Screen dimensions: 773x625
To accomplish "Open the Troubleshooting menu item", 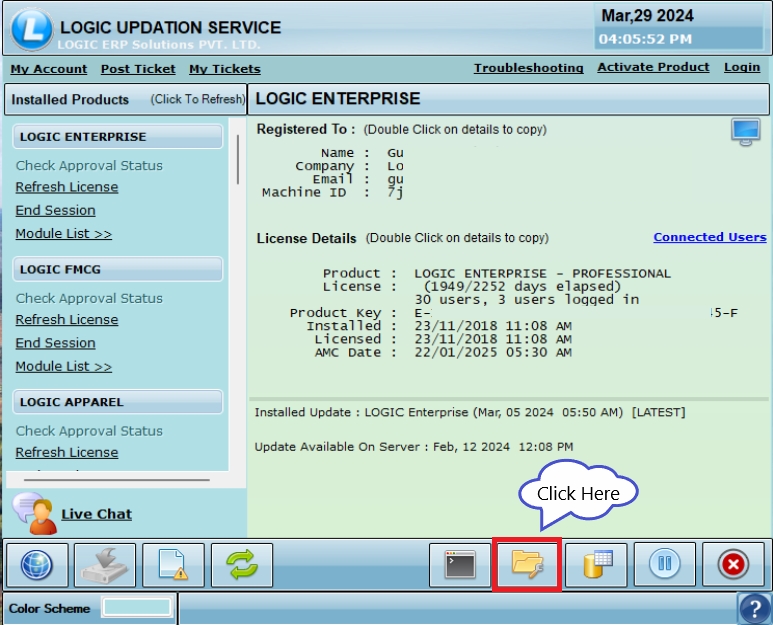I will 528,68.
